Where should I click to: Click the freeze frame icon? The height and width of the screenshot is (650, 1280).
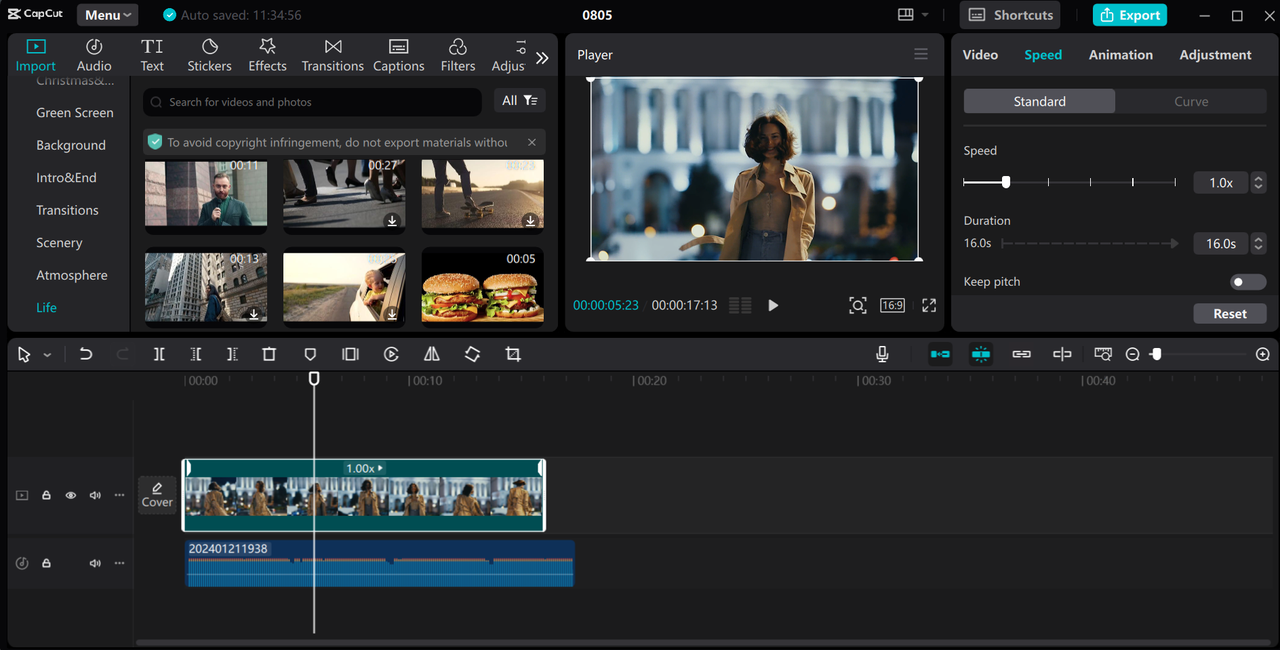(x=350, y=354)
